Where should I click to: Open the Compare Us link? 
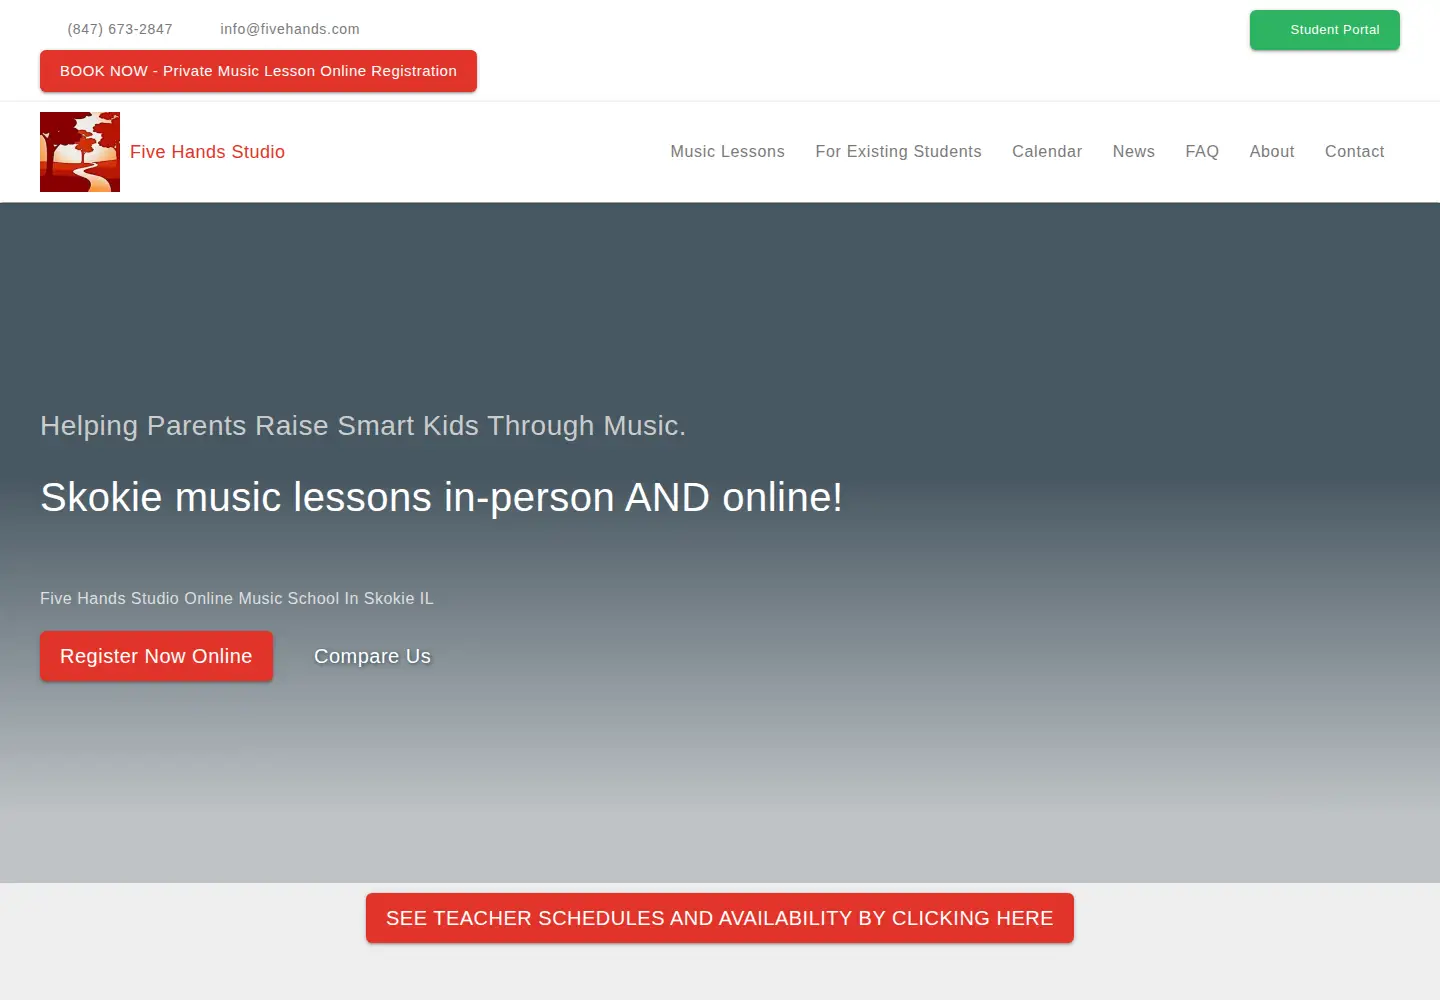pyautogui.click(x=372, y=656)
